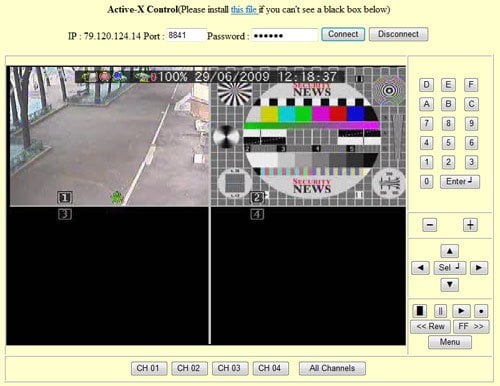Switch to channel CH 01
The image size is (500, 386).
tap(149, 368)
